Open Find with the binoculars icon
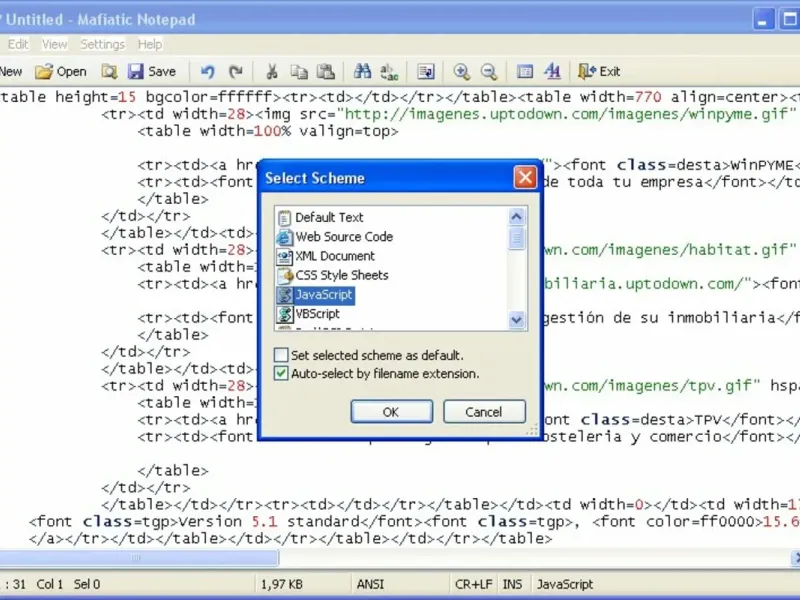 click(x=362, y=71)
